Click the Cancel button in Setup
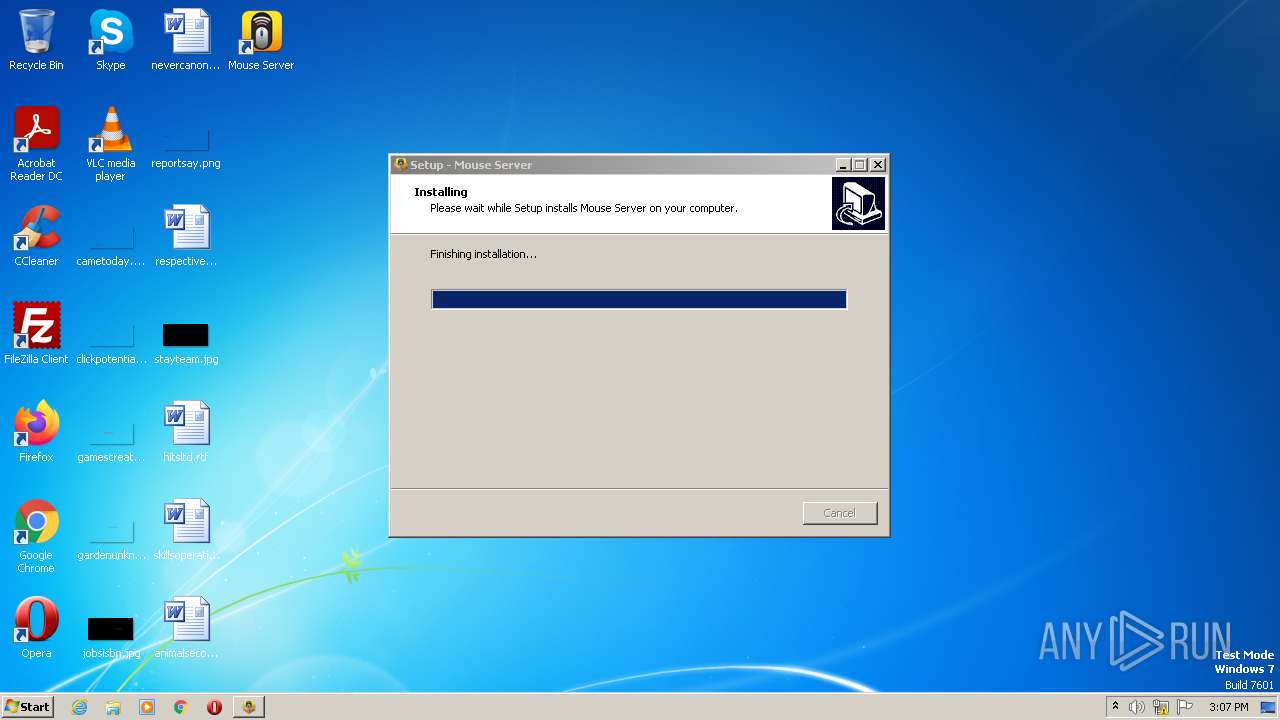This screenshot has height=720, width=1280. [840, 513]
